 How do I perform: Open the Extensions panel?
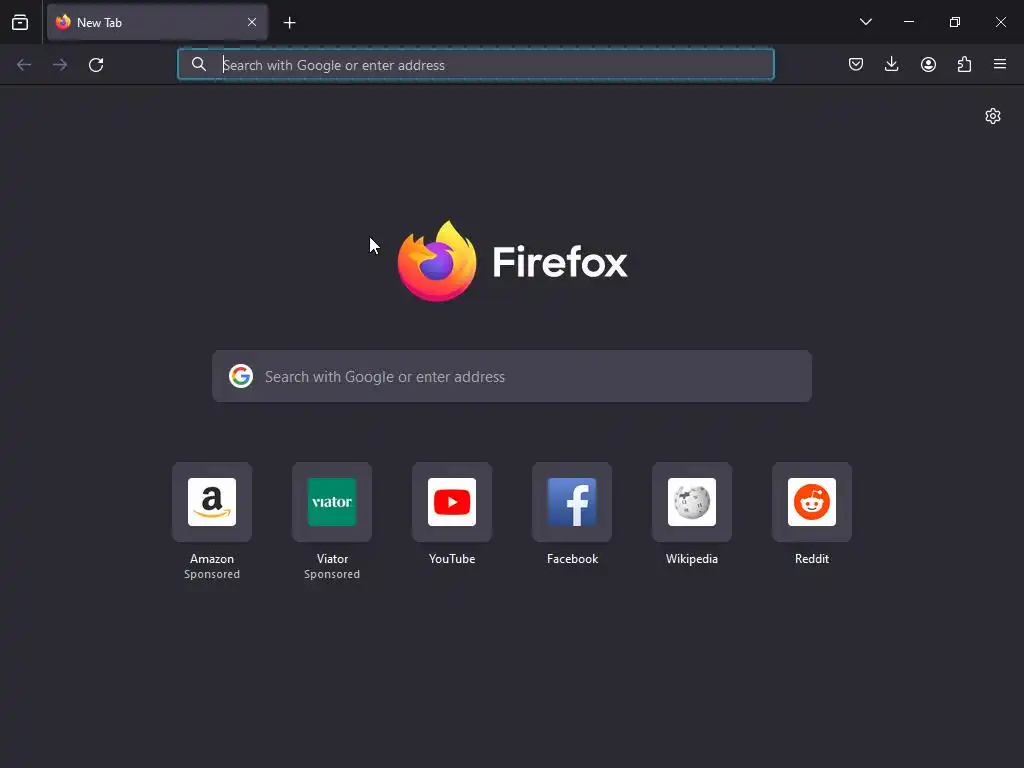coord(964,64)
